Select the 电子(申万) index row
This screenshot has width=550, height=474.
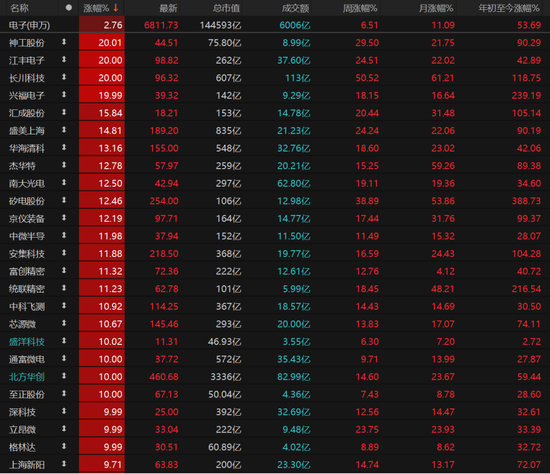275,25
